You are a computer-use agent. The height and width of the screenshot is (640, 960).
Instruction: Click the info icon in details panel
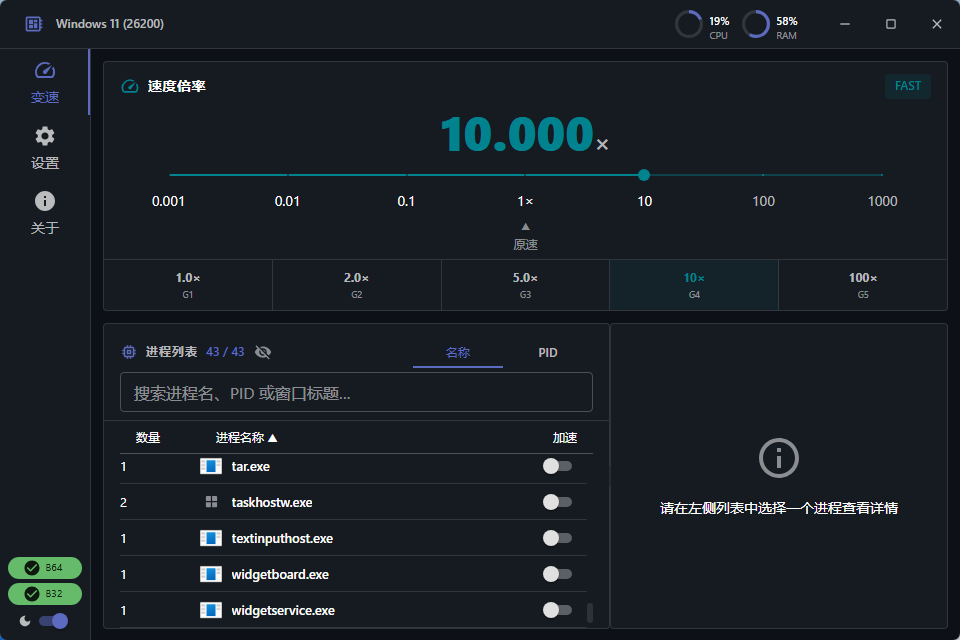click(779, 458)
